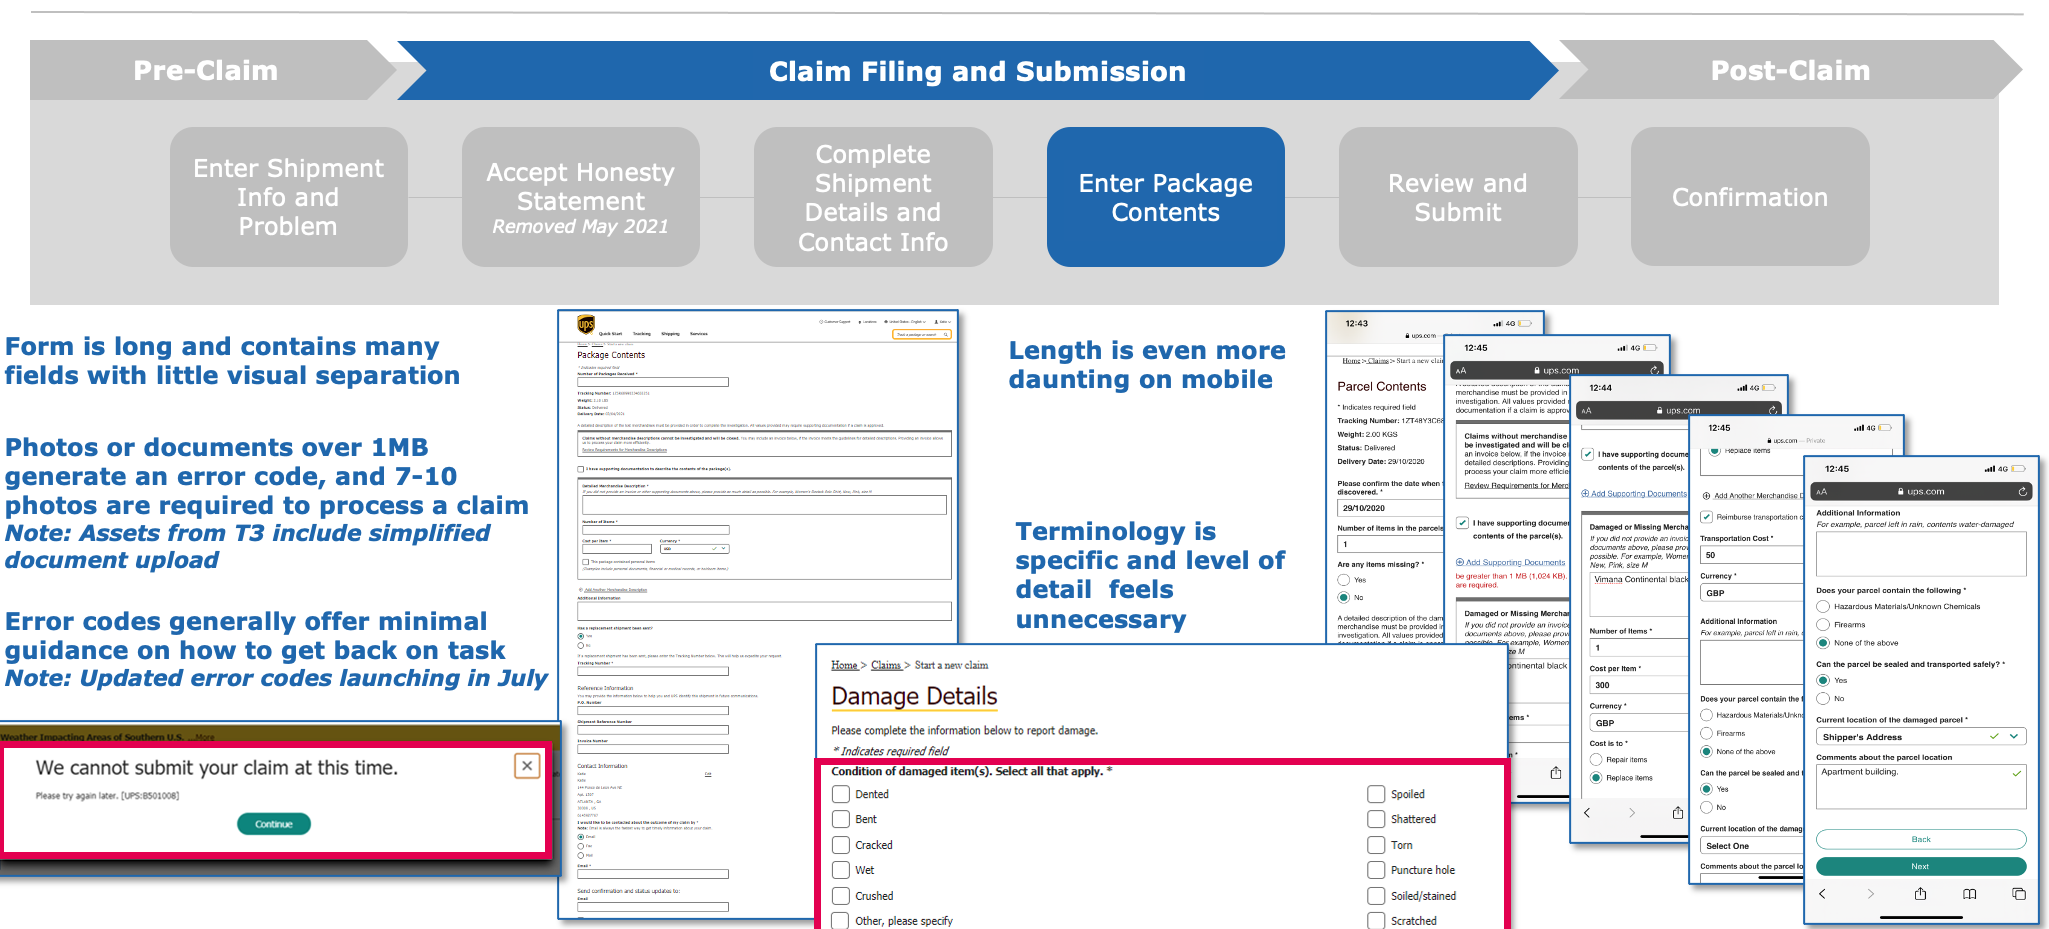The image size is (2049, 929).
Task: Check the Crushed condition box
Action: click(x=841, y=896)
